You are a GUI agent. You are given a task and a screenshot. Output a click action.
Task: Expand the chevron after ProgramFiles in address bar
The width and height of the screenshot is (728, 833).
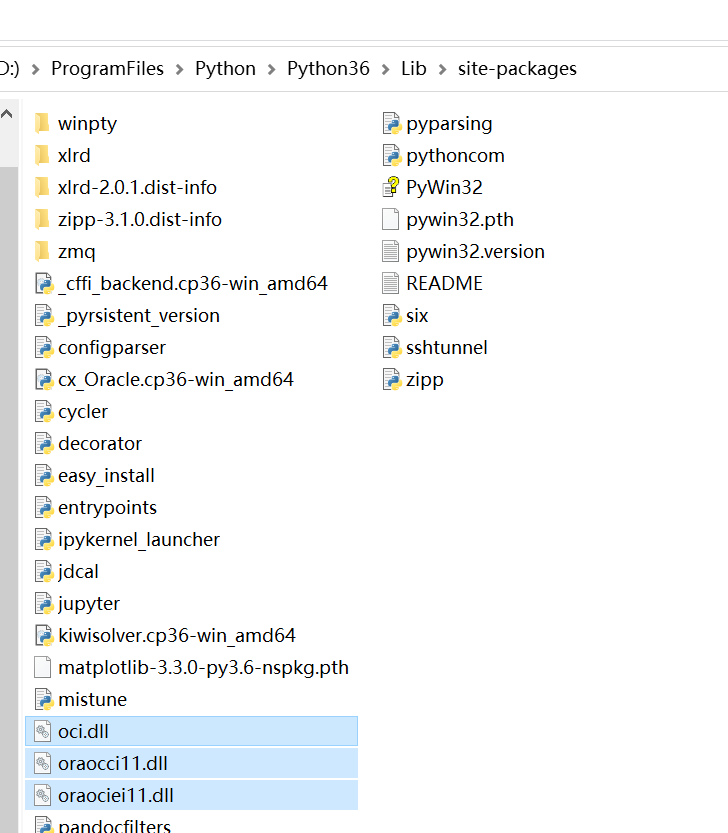pos(180,69)
